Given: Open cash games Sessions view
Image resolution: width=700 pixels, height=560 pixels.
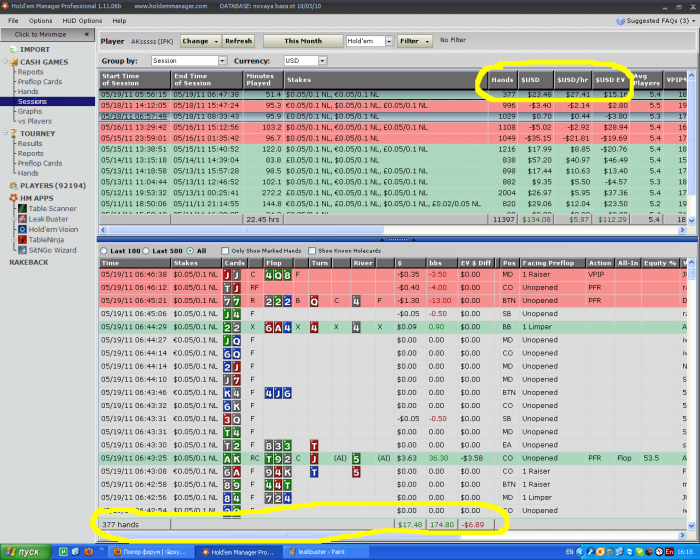Looking at the screenshot, I should [x=32, y=102].
